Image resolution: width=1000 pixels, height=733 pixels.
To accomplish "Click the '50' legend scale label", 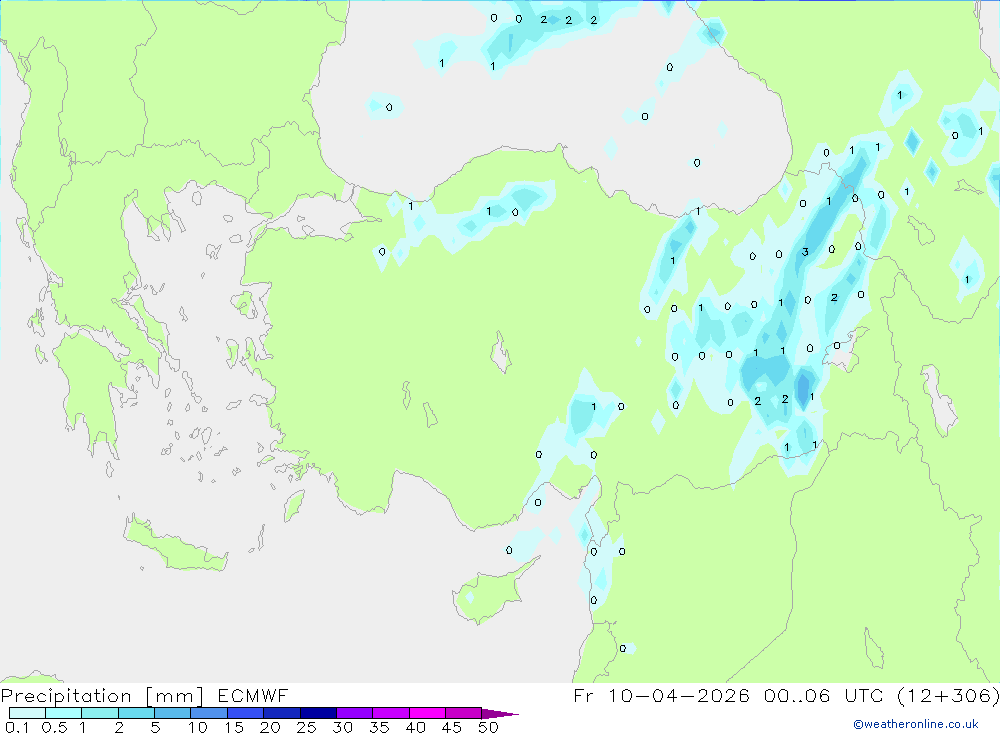I will (489, 727).
